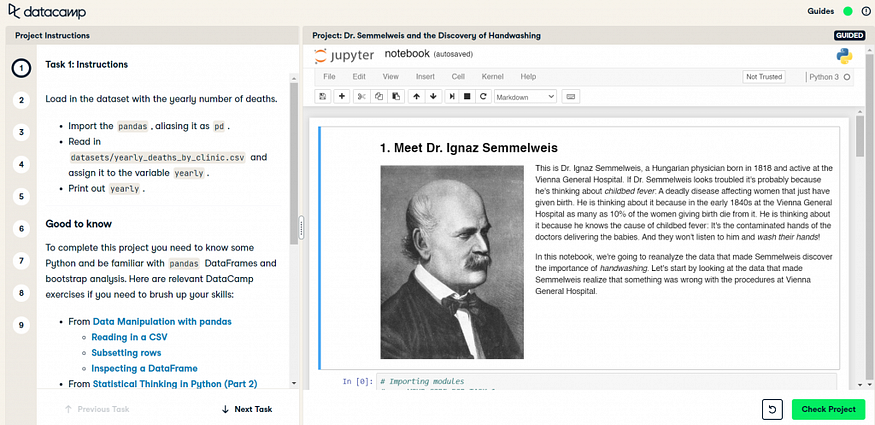Select task step 9 circle
Screen dimensions: 875x425
pyautogui.click(x=21, y=325)
